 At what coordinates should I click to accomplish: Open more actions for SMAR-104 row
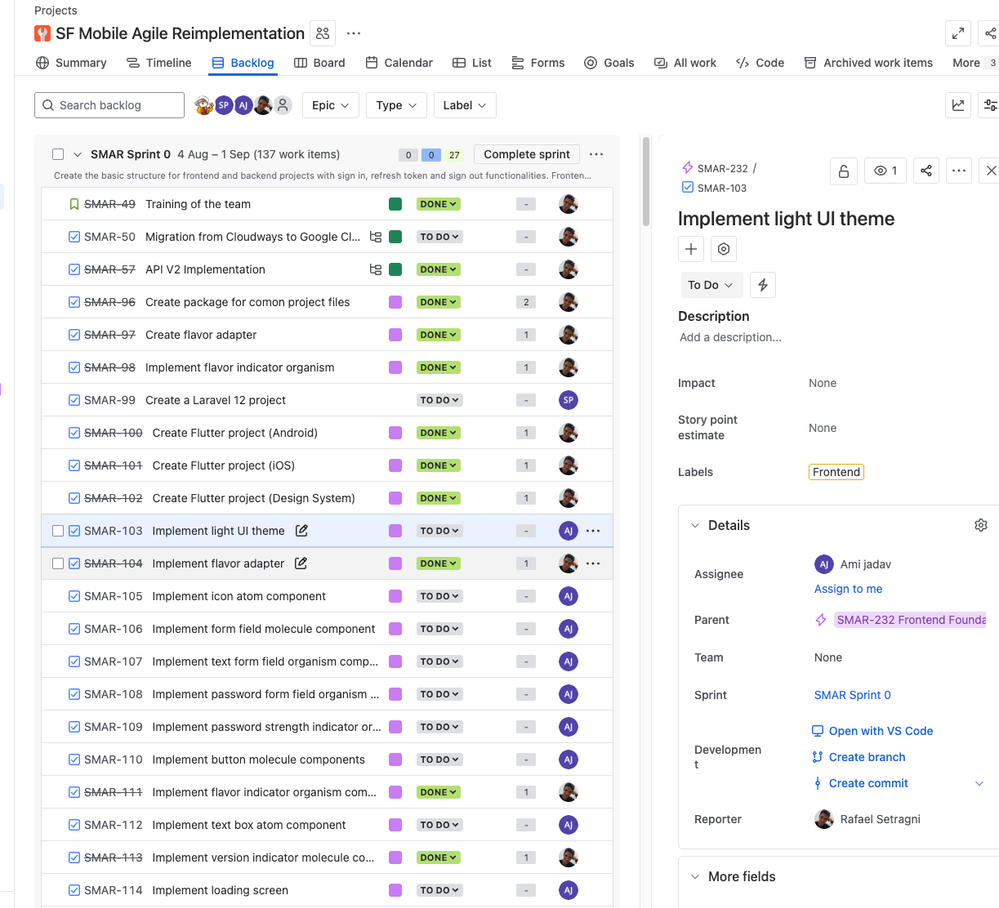tap(593, 563)
